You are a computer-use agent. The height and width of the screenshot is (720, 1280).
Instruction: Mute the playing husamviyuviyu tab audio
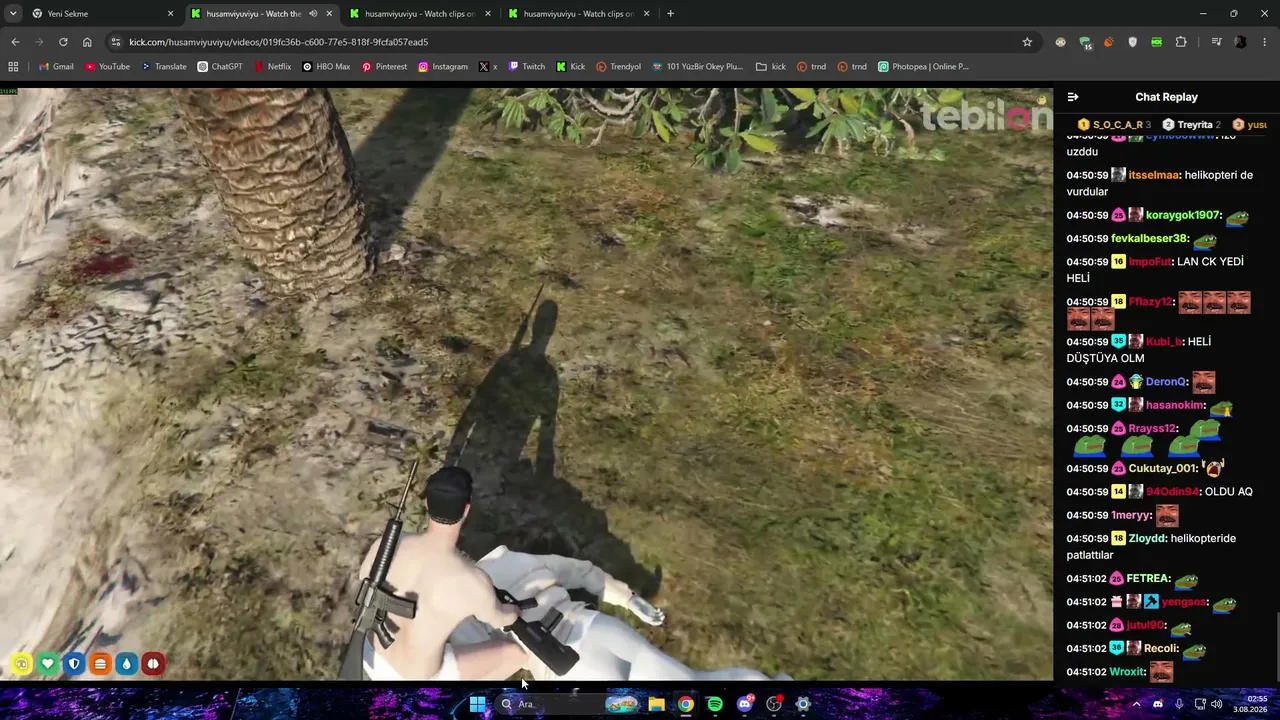coord(313,14)
